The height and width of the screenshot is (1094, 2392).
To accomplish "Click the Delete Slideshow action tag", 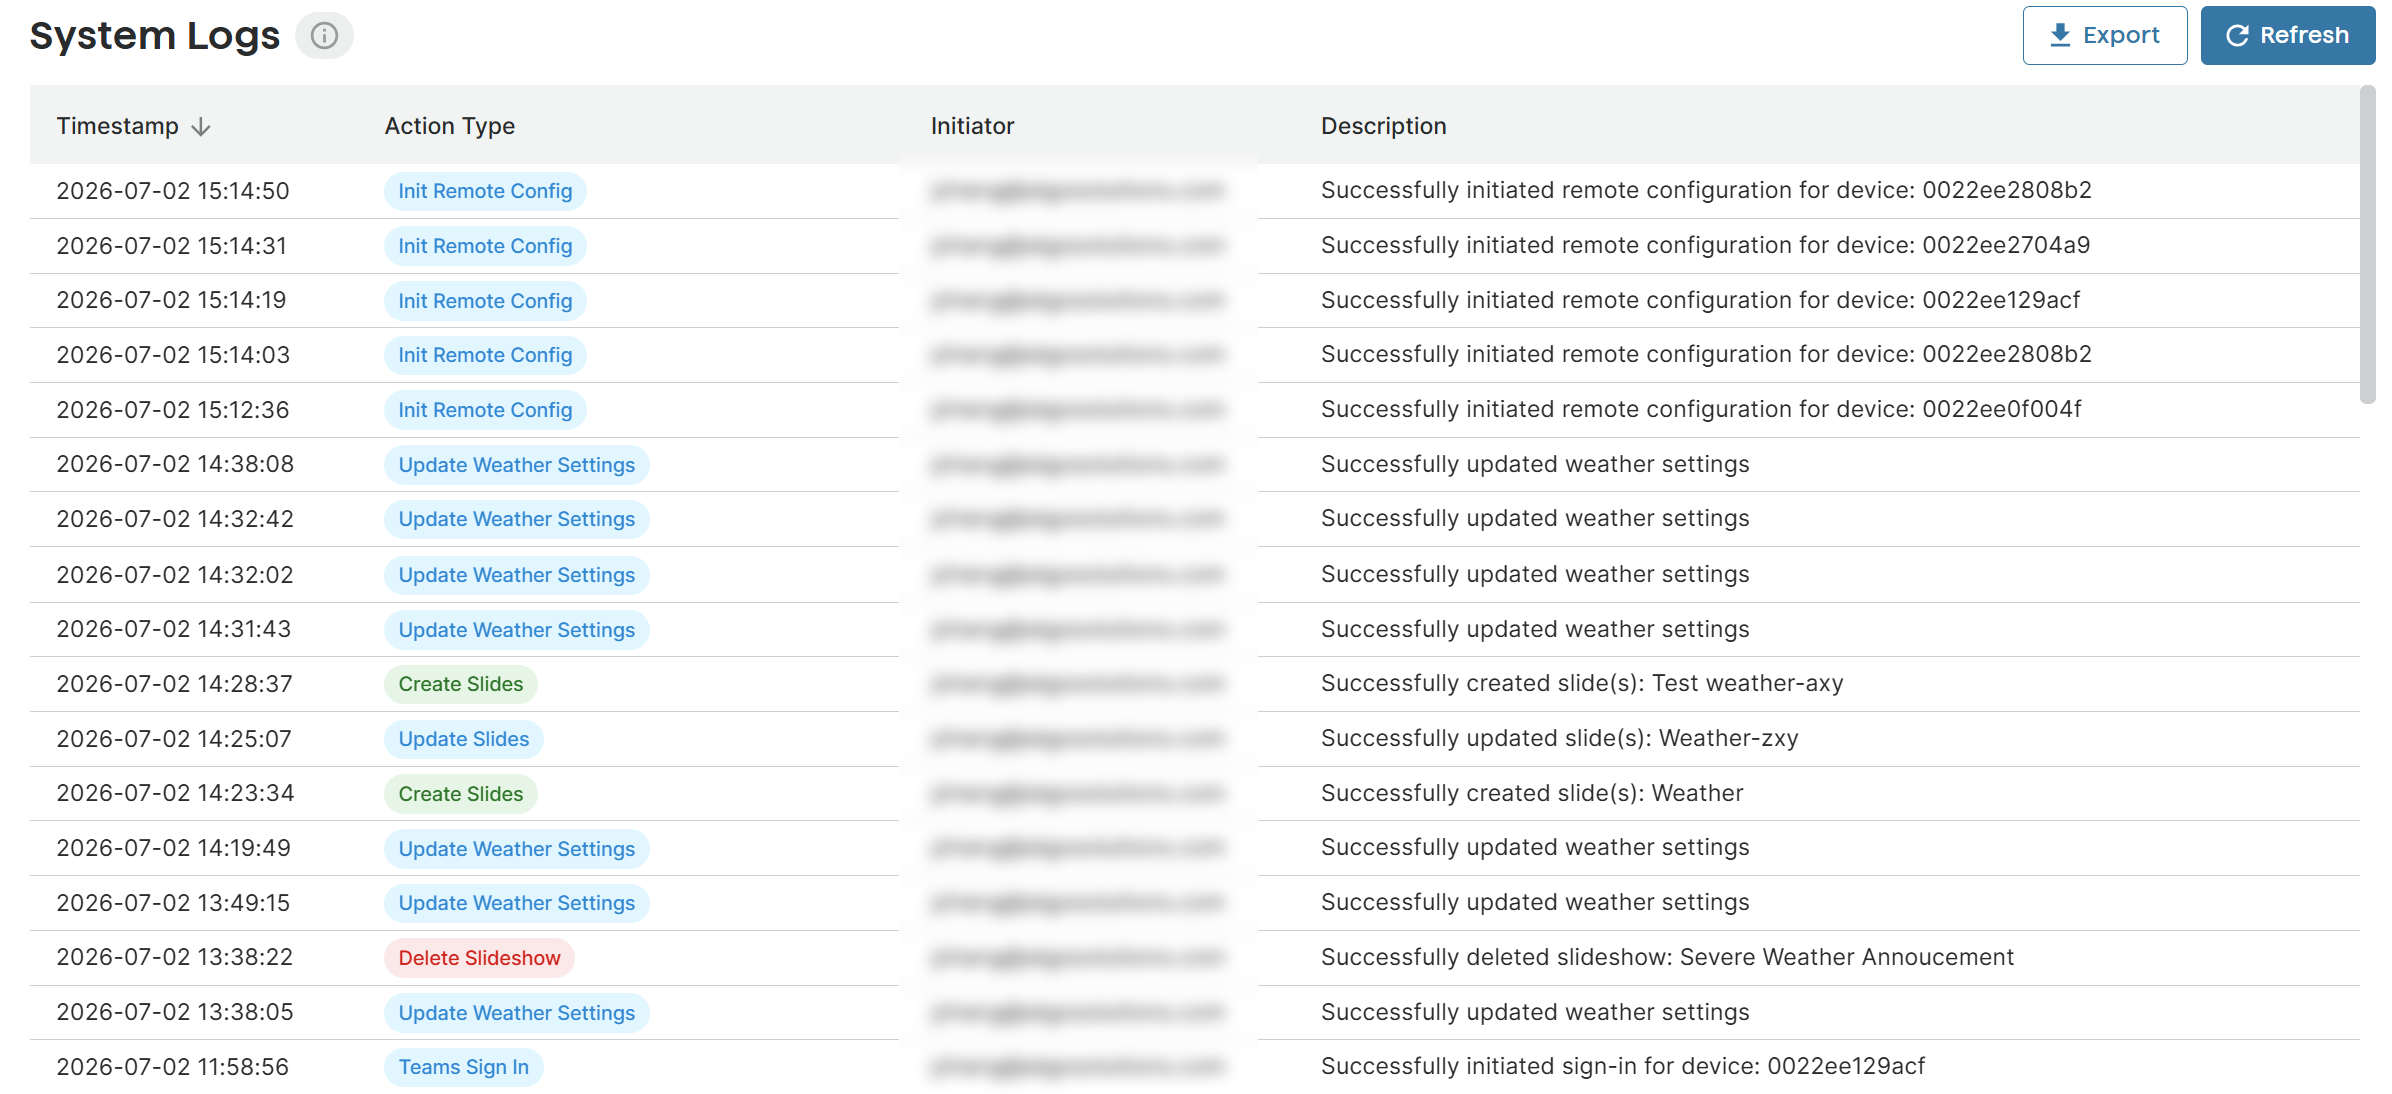I will 479,958.
